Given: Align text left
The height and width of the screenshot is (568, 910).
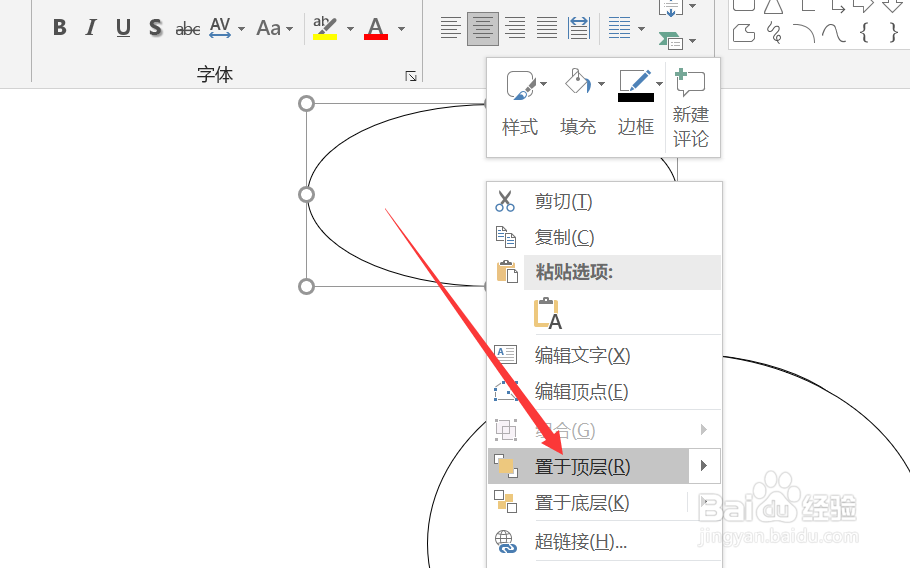Looking at the screenshot, I should 450,27.
